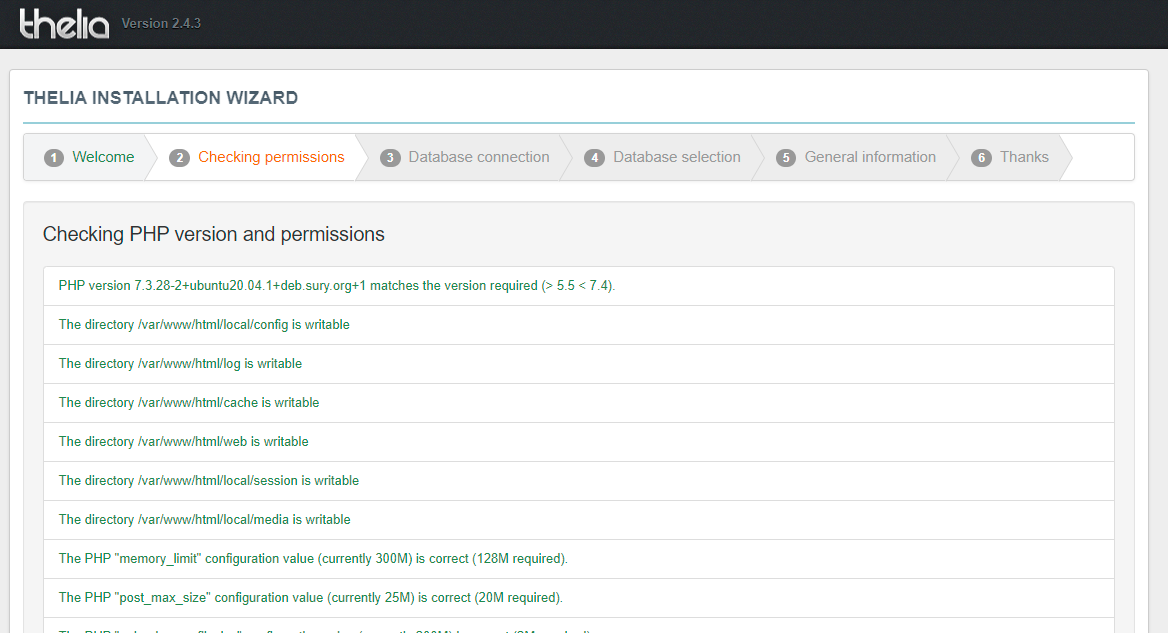
Task: Switch to the Database selection step
Action: click(x=677, y=157)
